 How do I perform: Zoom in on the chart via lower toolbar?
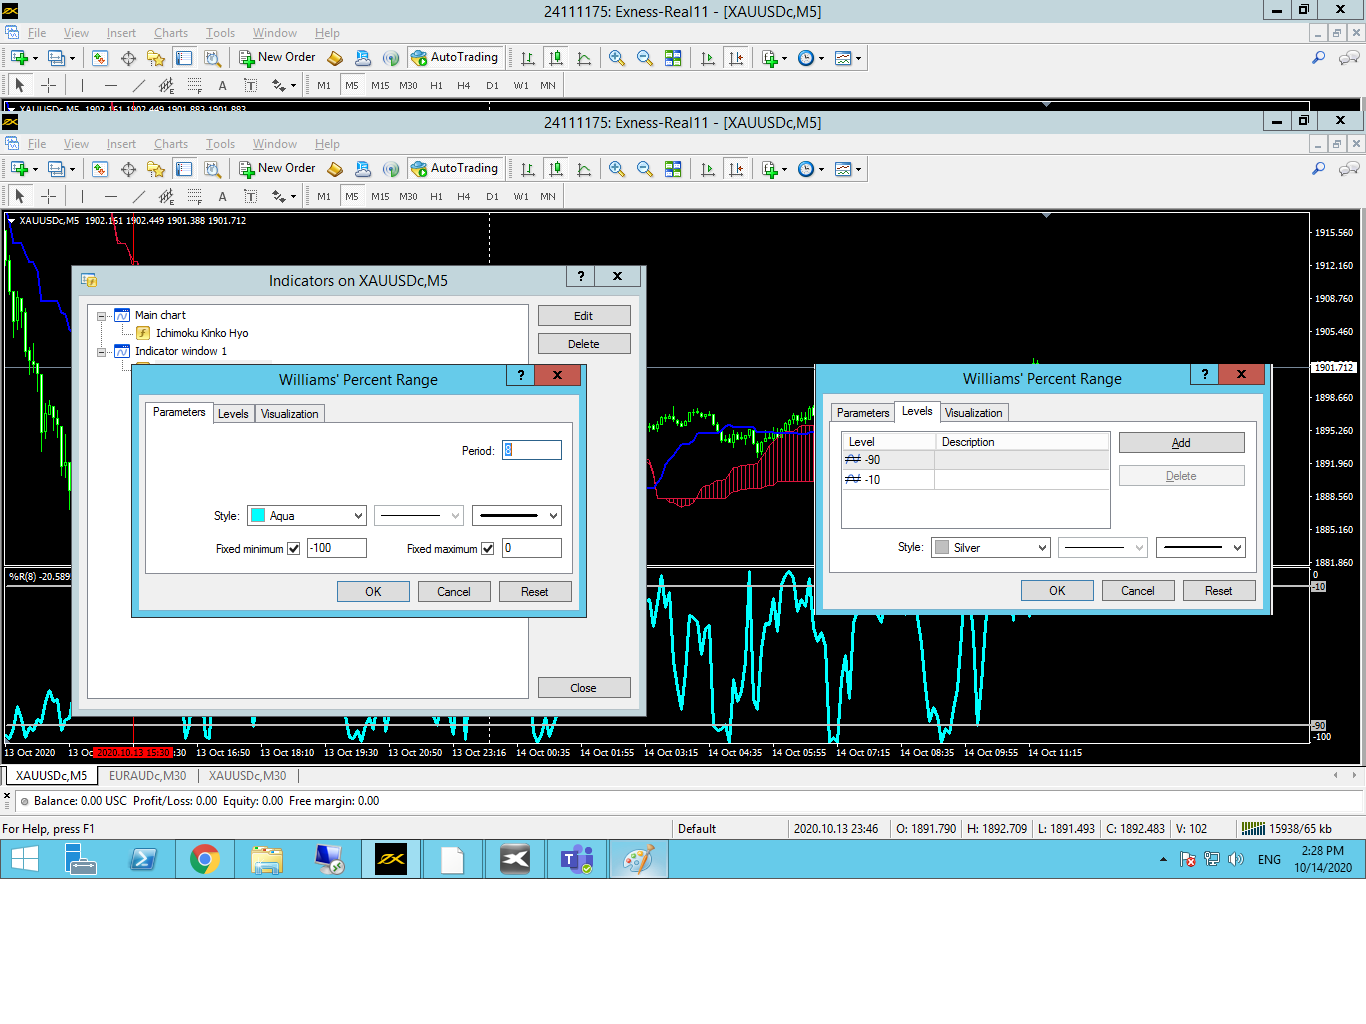[x=617, y=169]
